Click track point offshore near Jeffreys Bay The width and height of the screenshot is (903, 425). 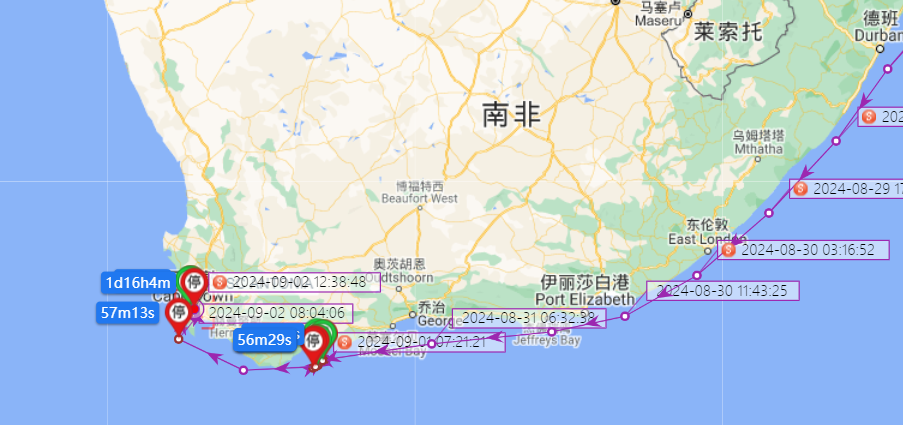click(551, 332)
